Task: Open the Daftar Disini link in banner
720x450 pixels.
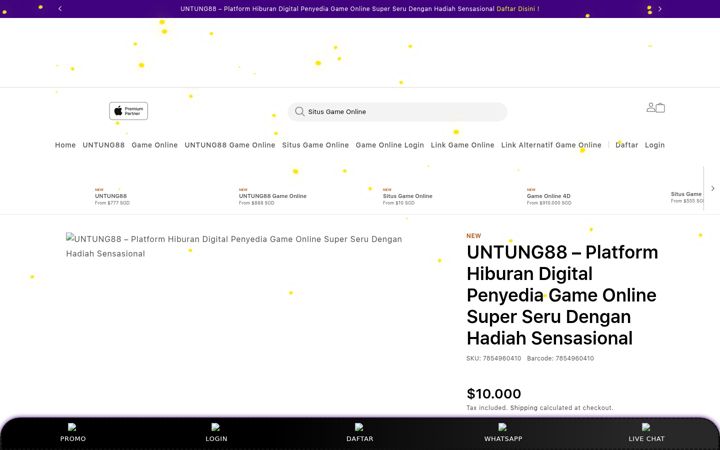Action: [516, 9]
